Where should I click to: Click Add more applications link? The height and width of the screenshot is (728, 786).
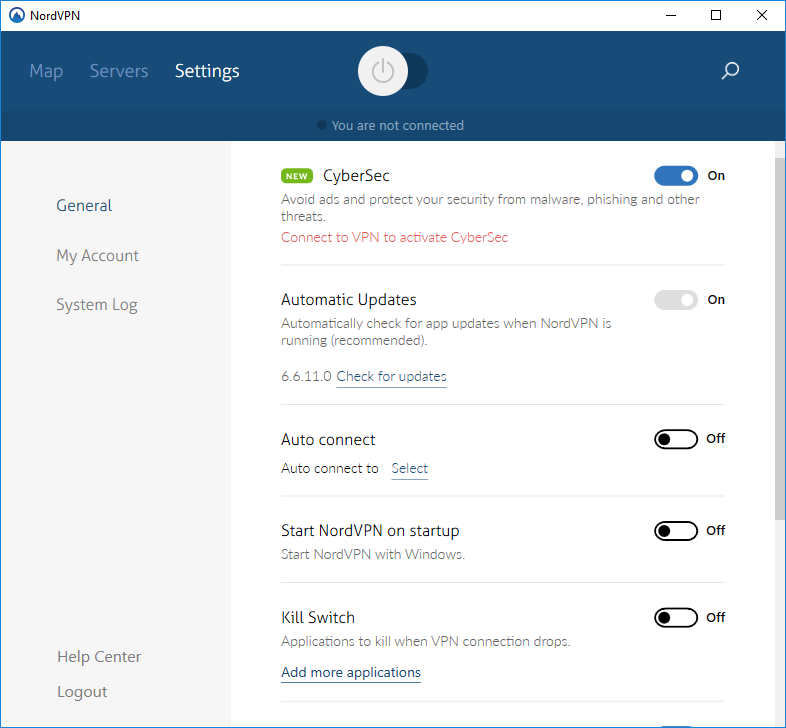(x=351, y=672)
